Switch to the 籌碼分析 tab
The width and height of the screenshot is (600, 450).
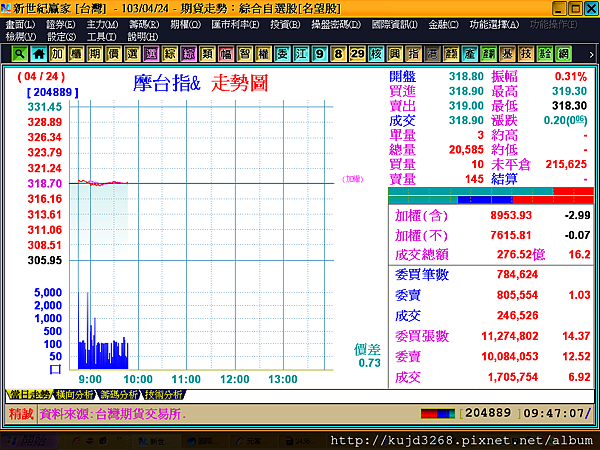(x=119, y=395)
